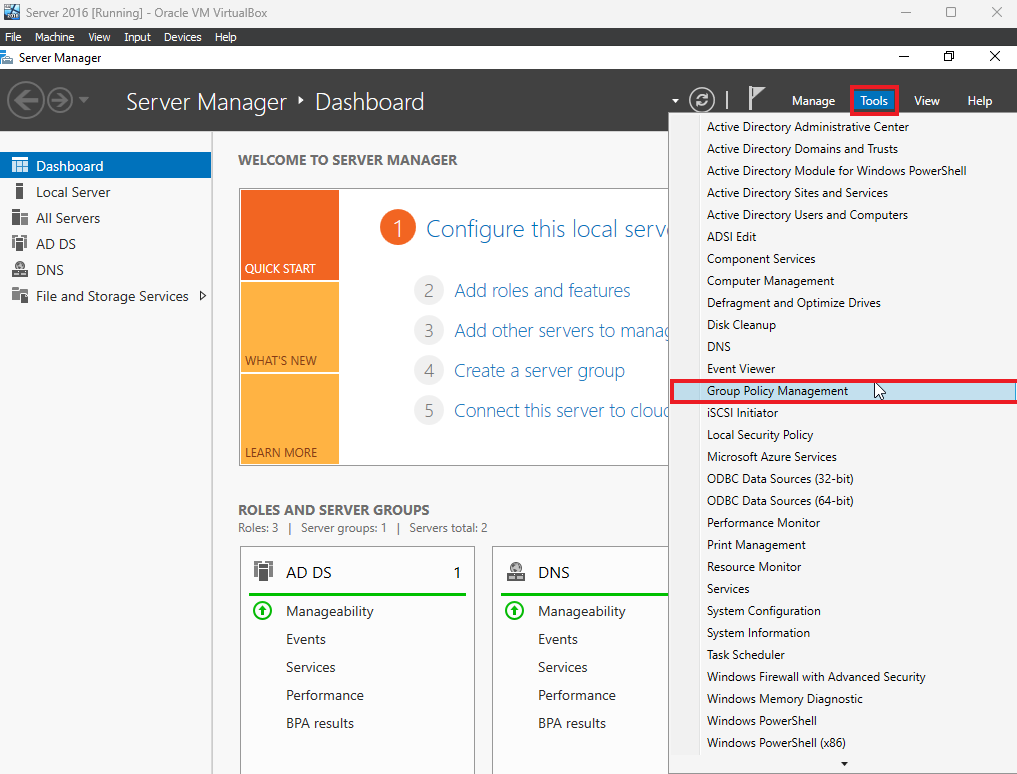The image size is (1017, 774).
Task: Open Performance Monitor tool
Action: click(763, 523)
